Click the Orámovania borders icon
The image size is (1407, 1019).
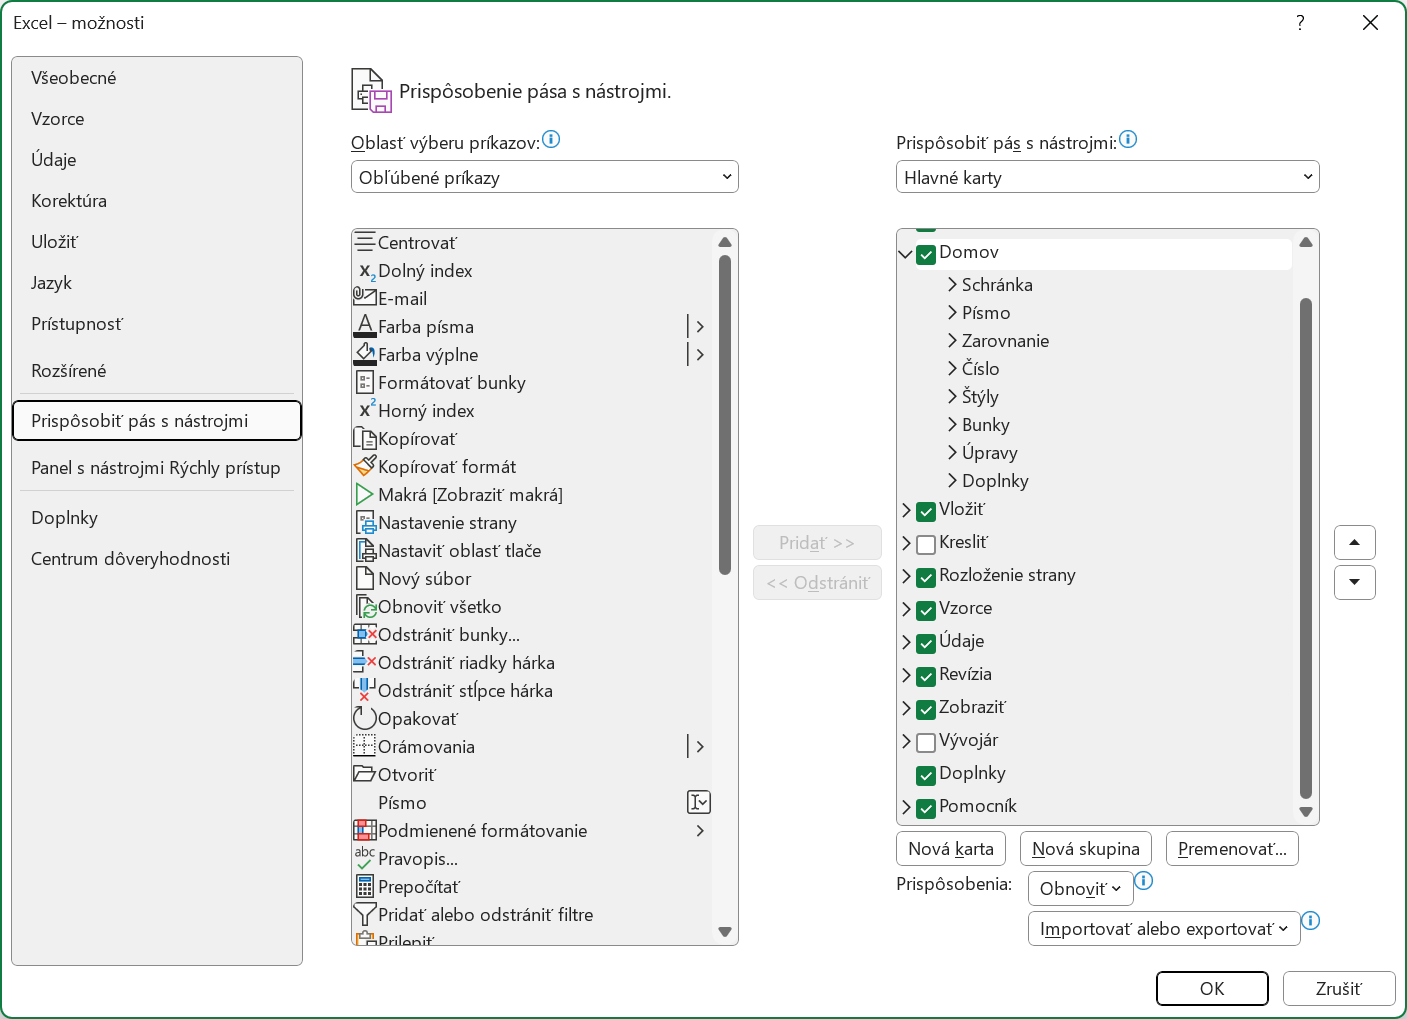coord(365,746)
